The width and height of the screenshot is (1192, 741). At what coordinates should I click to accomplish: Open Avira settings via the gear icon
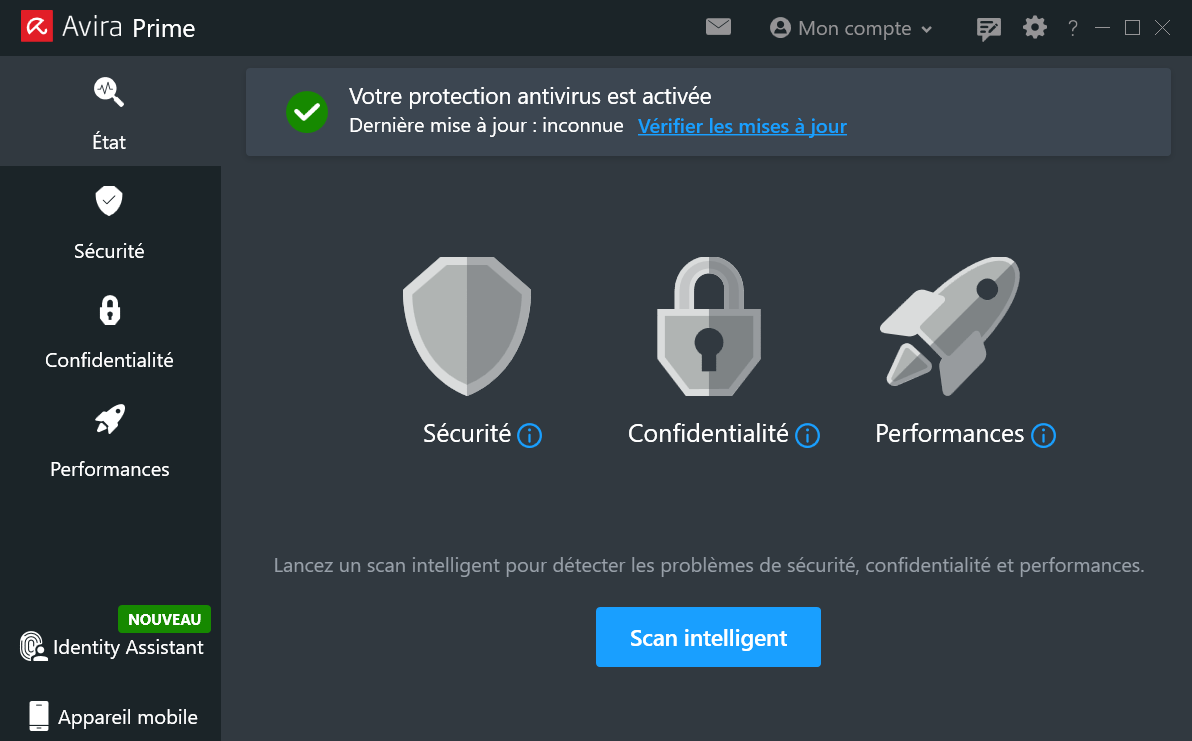(x=1034, y=28)
